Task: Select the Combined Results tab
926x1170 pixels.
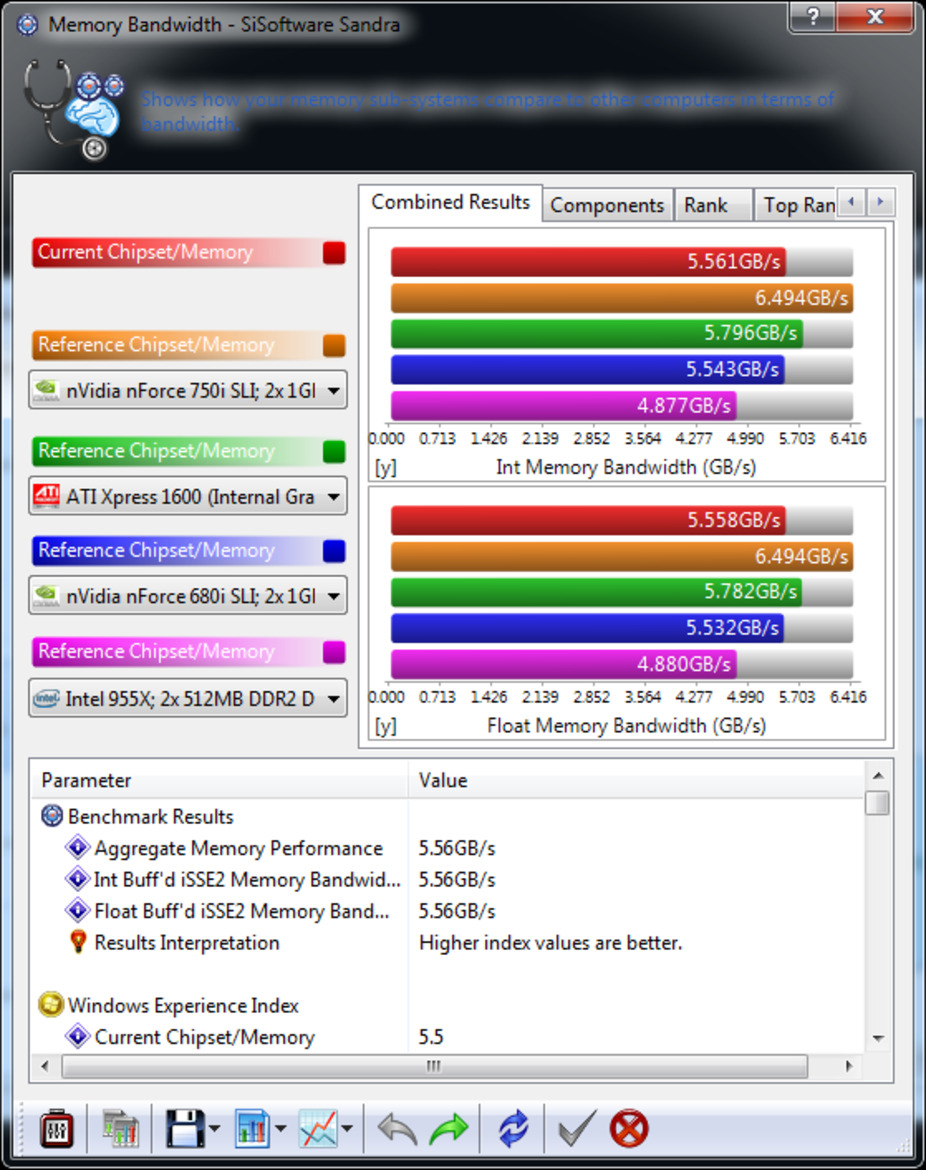Action: pos(451,202)
